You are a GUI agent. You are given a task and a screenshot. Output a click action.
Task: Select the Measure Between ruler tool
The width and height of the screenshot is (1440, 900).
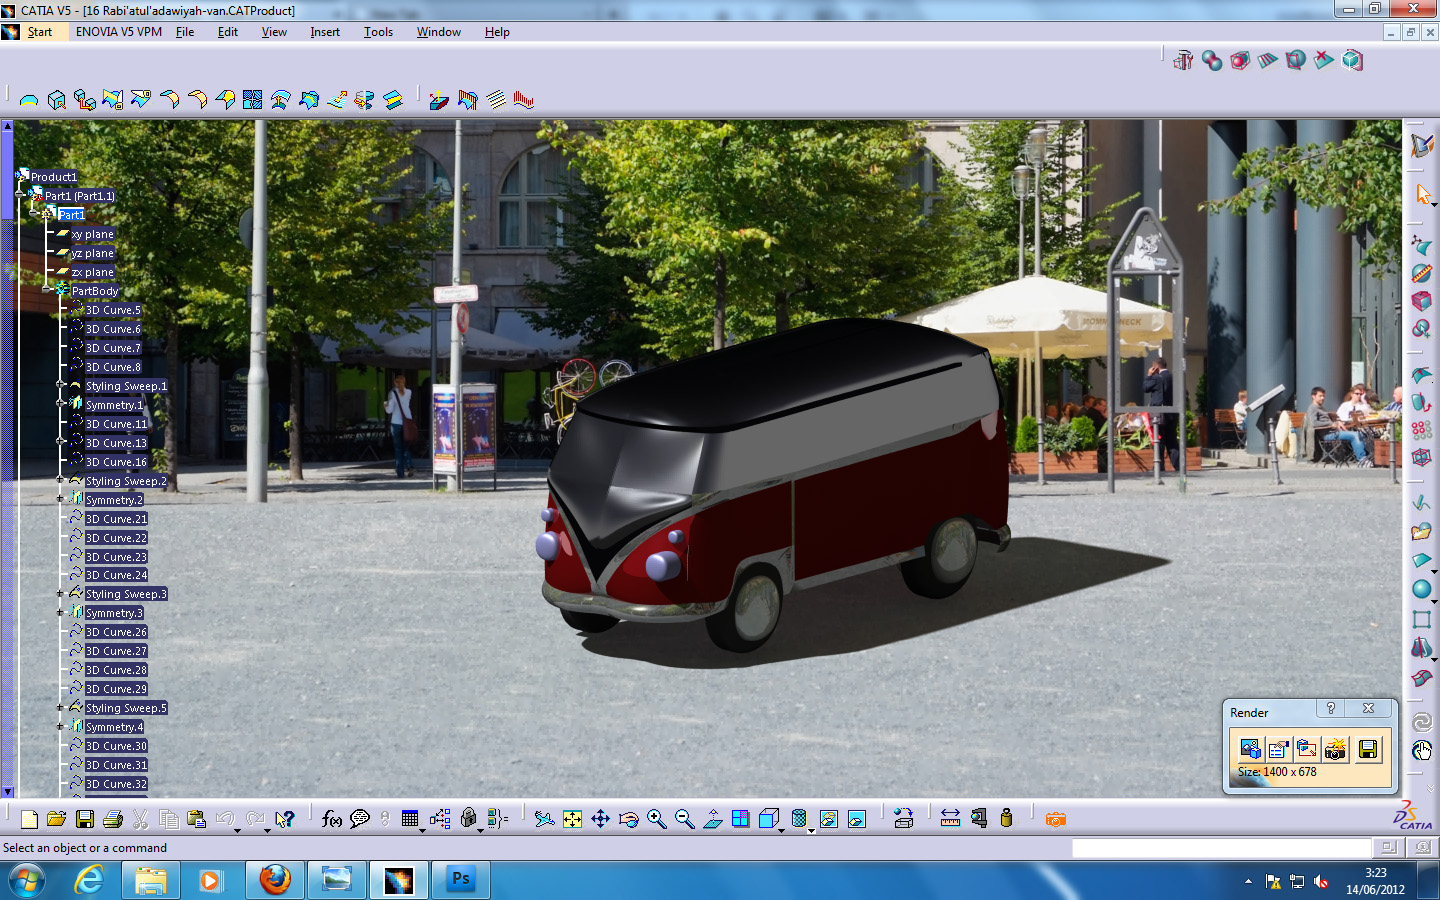[951, 818]
